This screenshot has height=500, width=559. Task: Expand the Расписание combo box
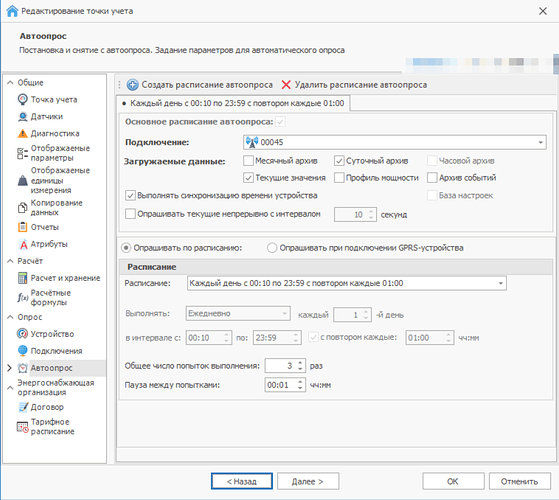pos(347,283)
